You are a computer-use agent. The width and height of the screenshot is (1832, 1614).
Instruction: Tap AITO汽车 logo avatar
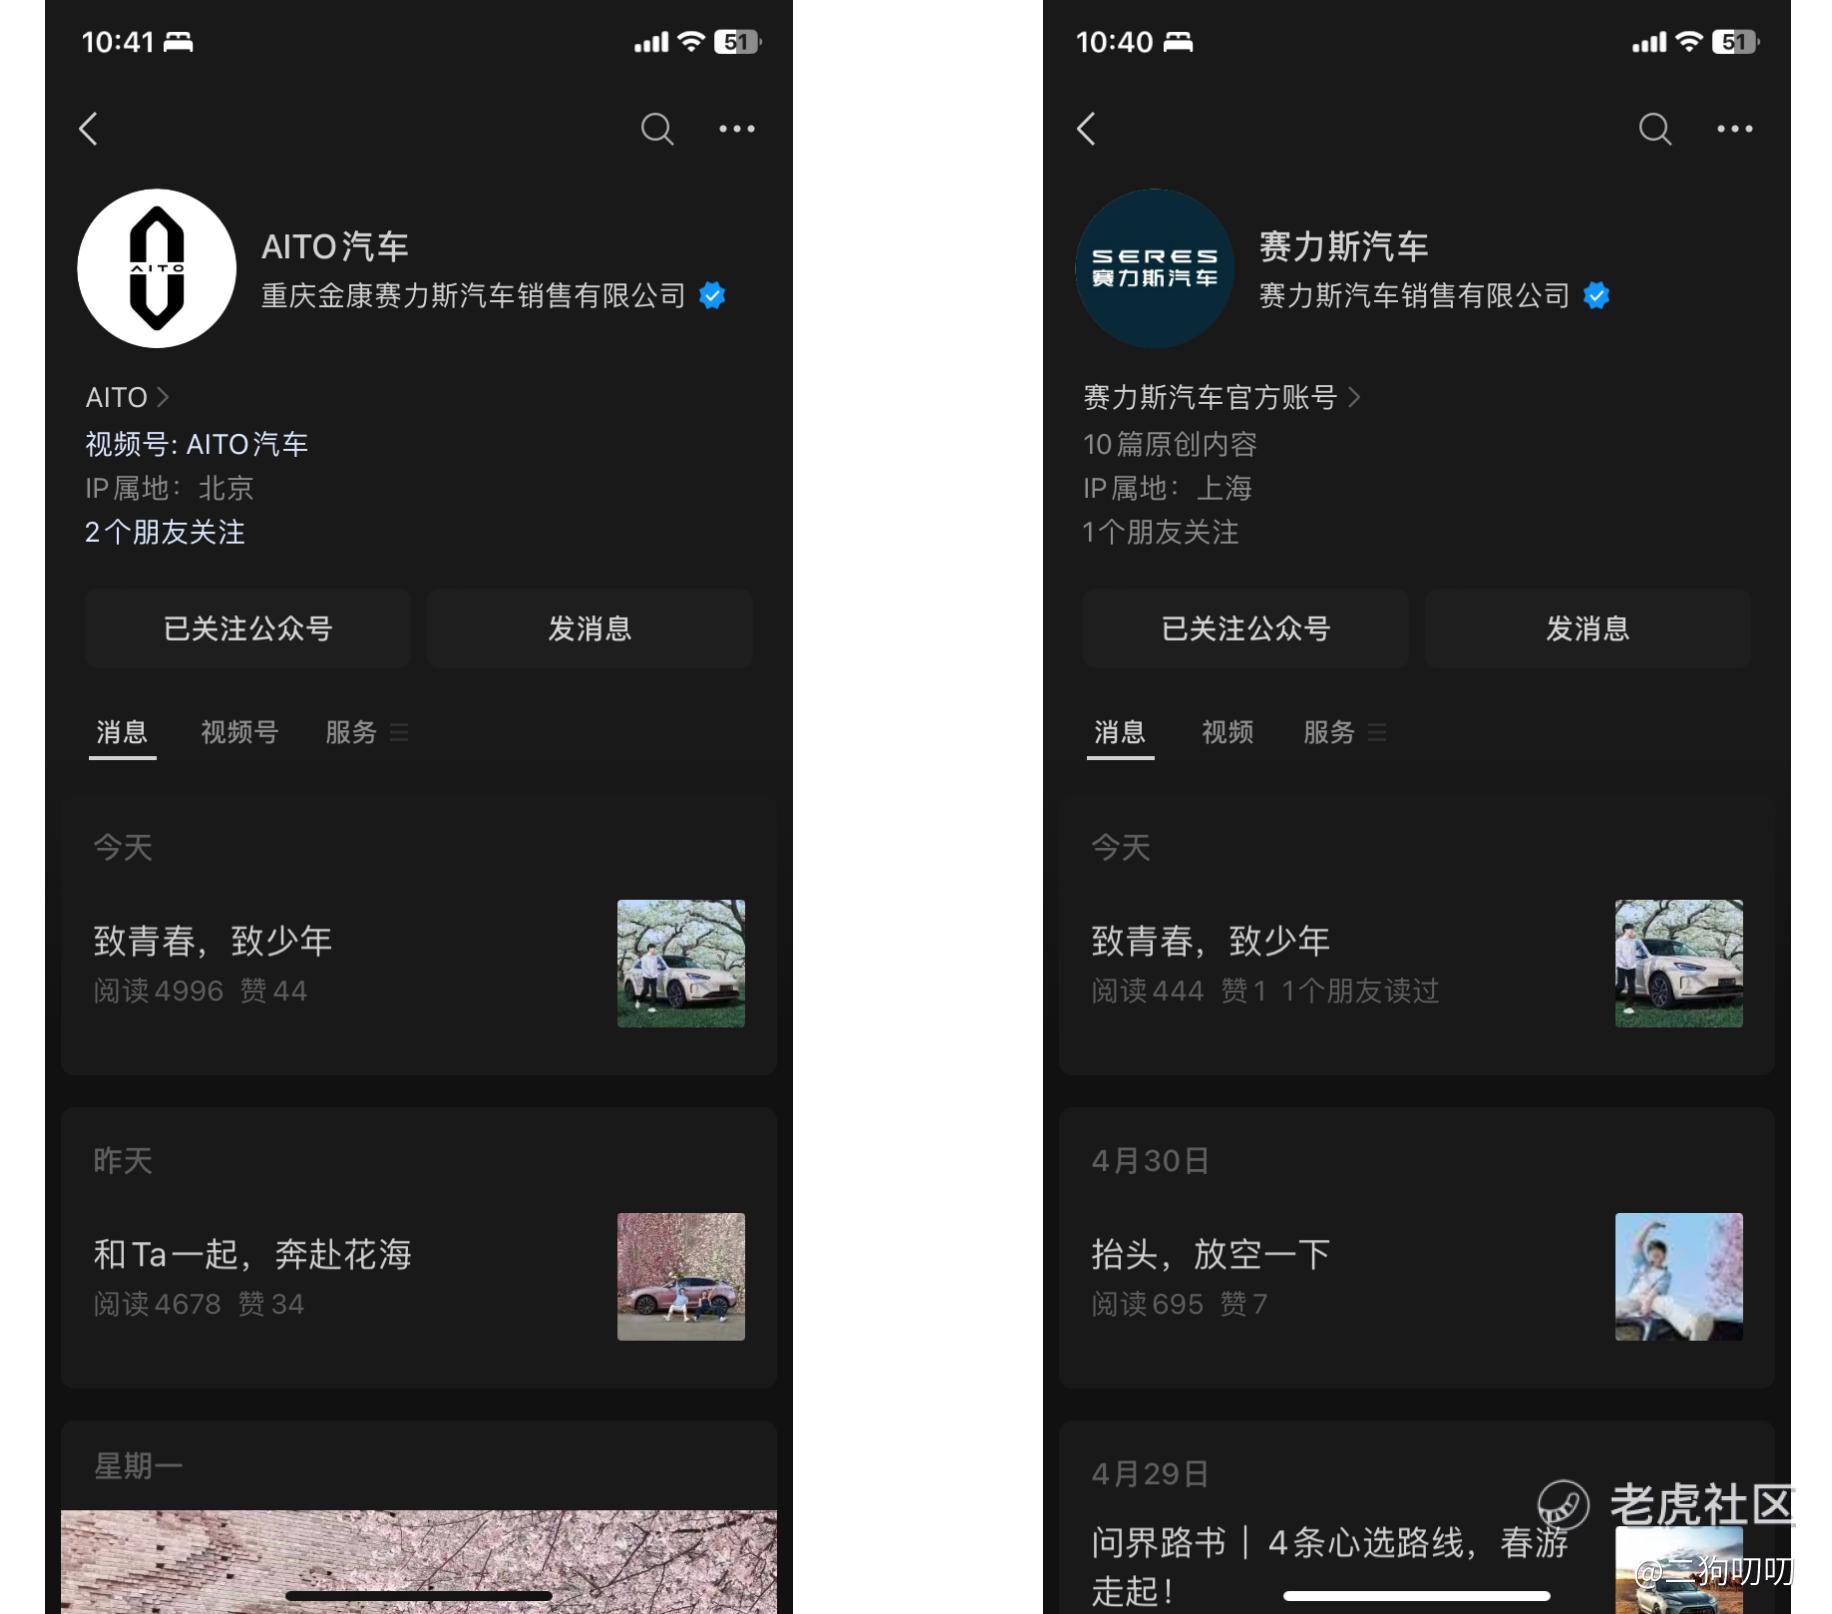(x=157, y=268)
